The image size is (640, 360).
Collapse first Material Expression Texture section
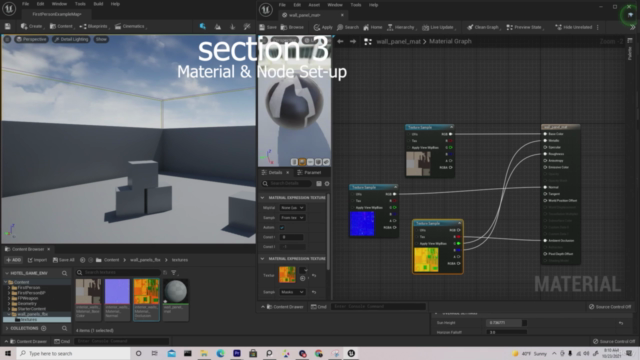[262, 198]
